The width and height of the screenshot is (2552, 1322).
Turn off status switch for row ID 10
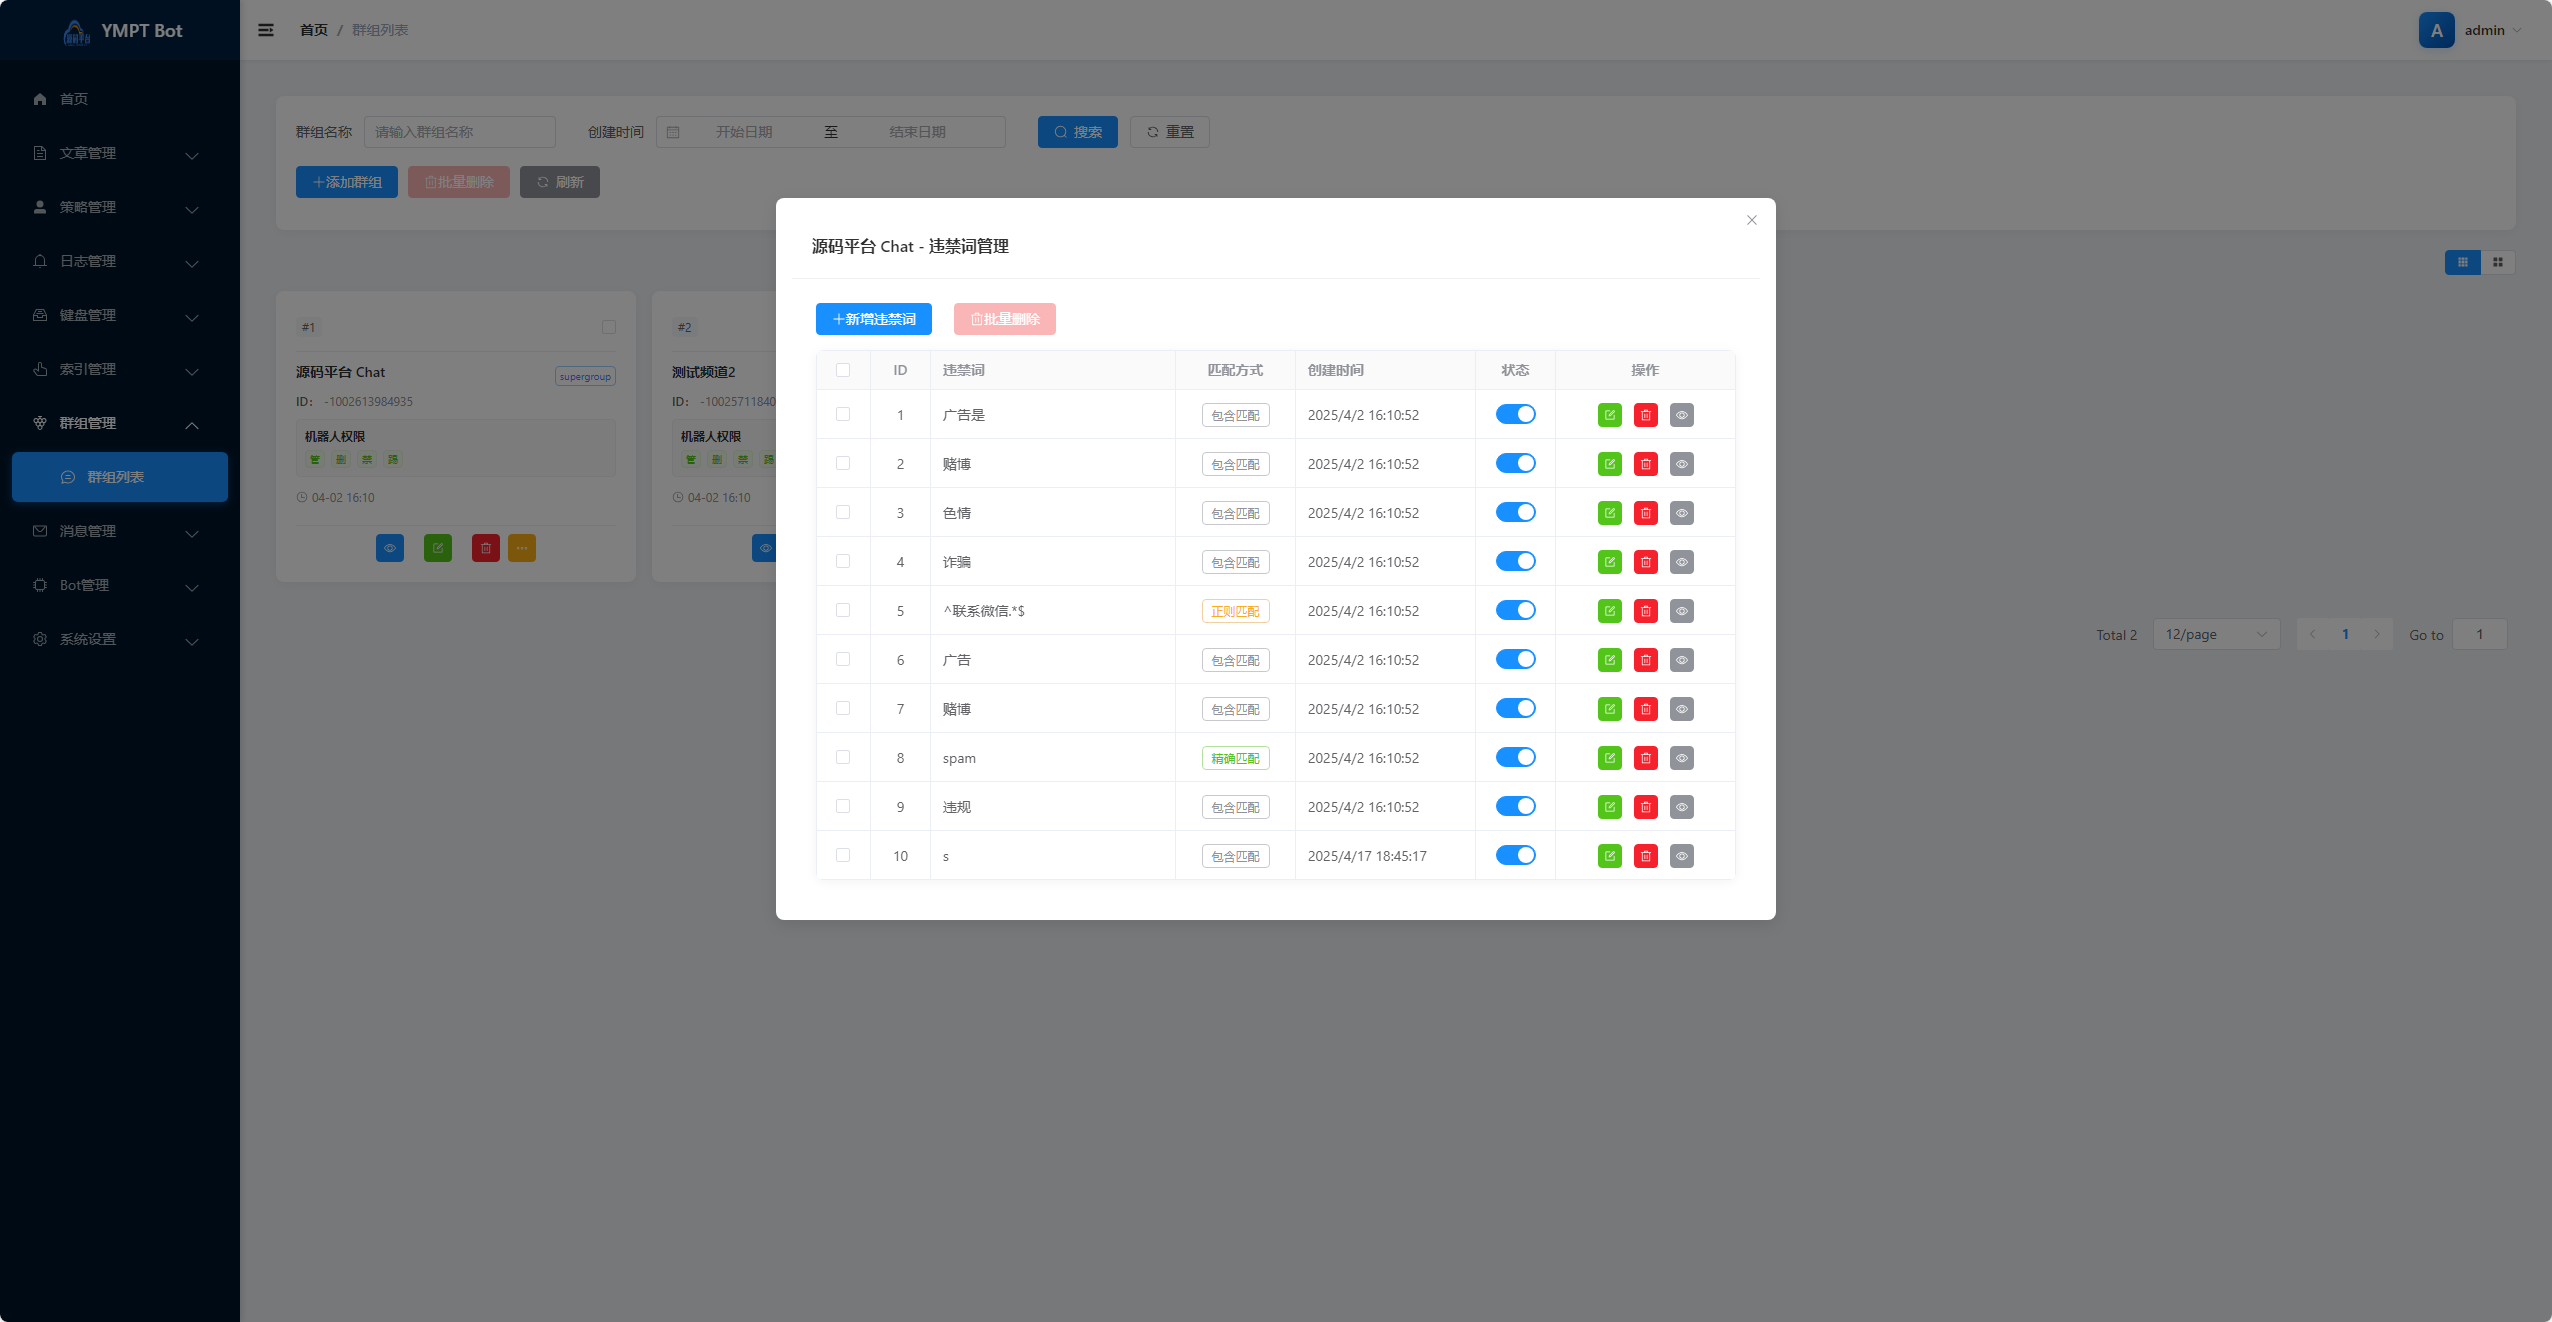coord(1515,855)
